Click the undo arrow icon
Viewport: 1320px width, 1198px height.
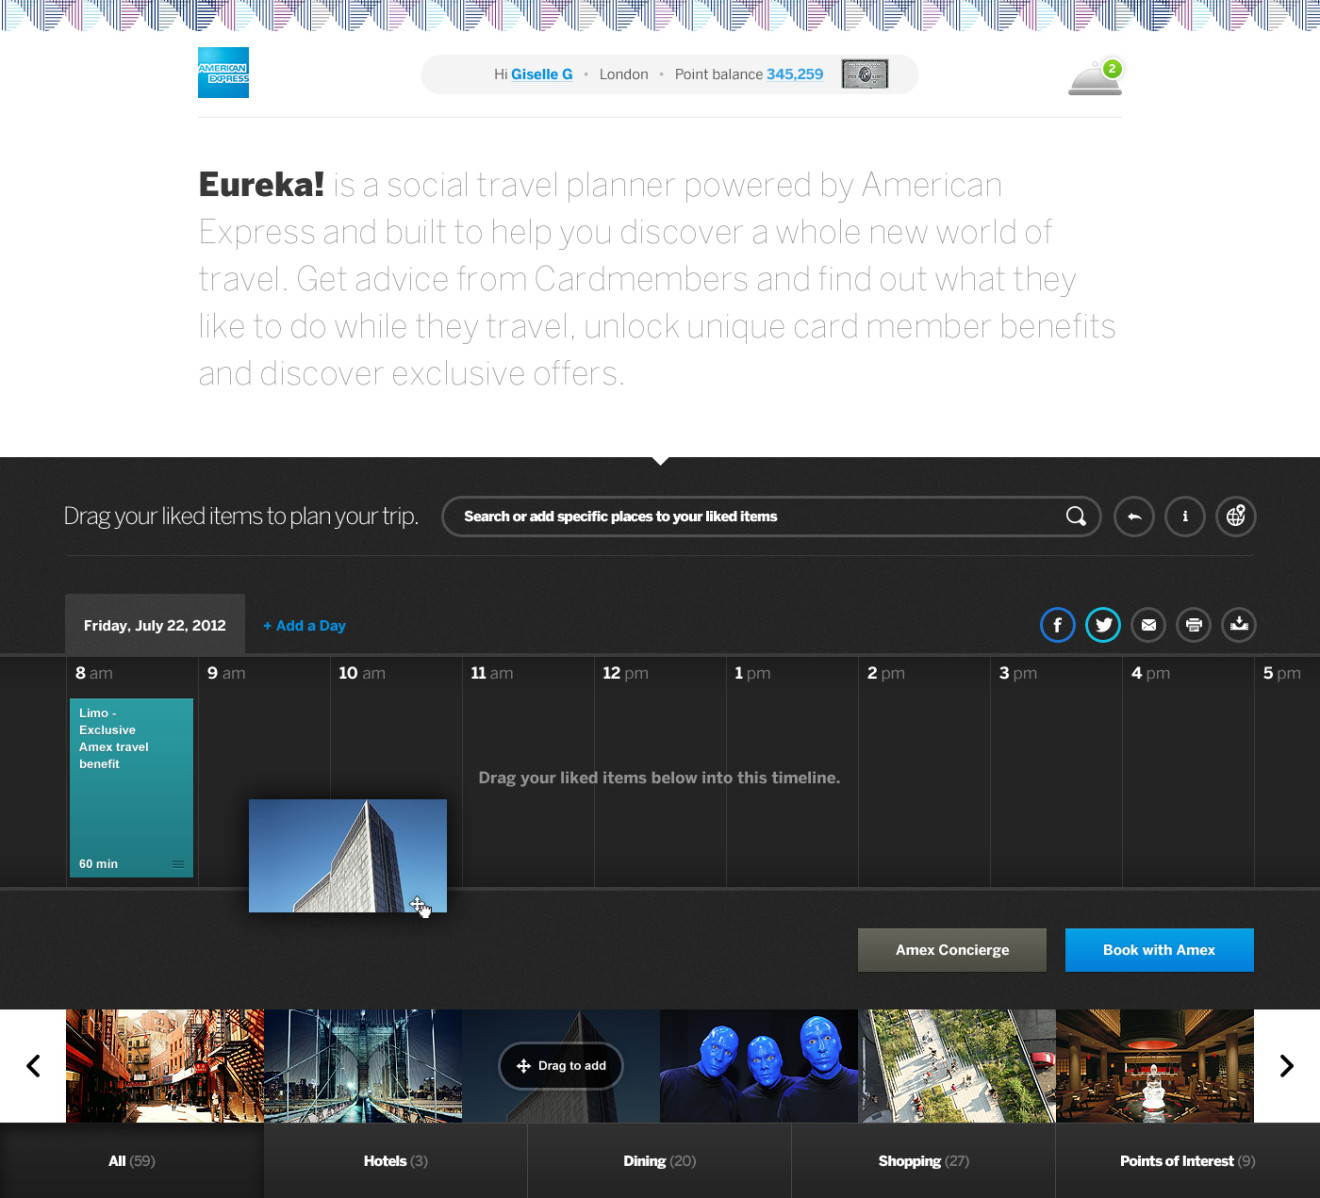[1134, 516]
